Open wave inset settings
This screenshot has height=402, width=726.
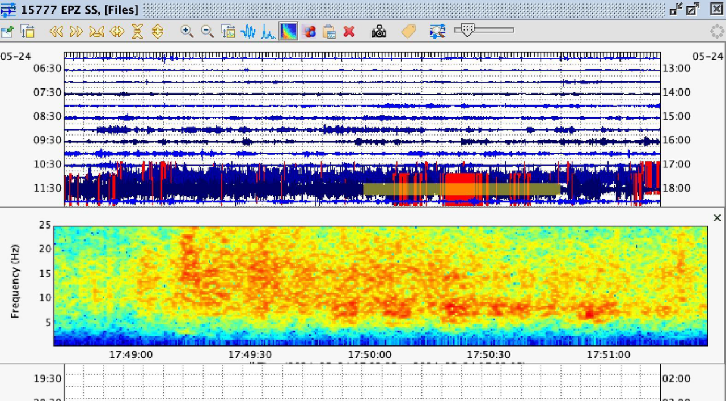[x=228, y=31]
